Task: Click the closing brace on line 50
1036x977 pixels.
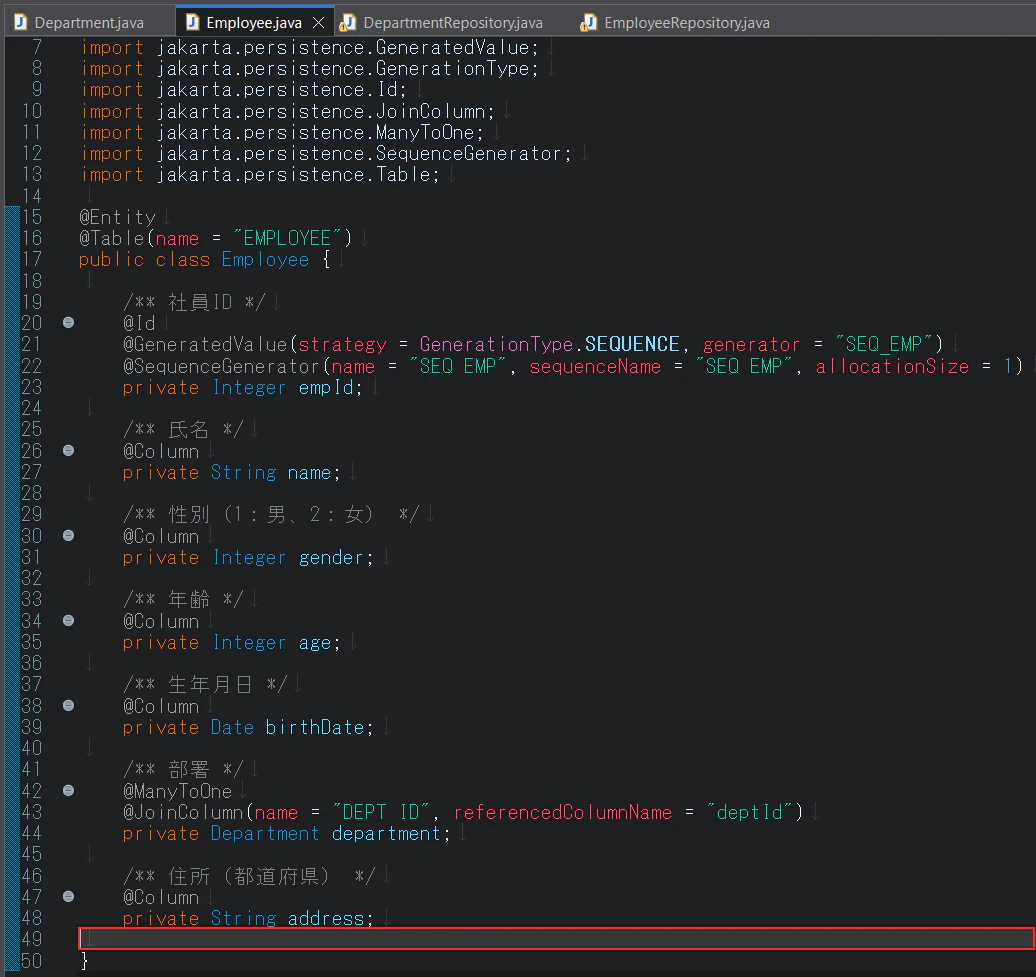Action: 84,960
